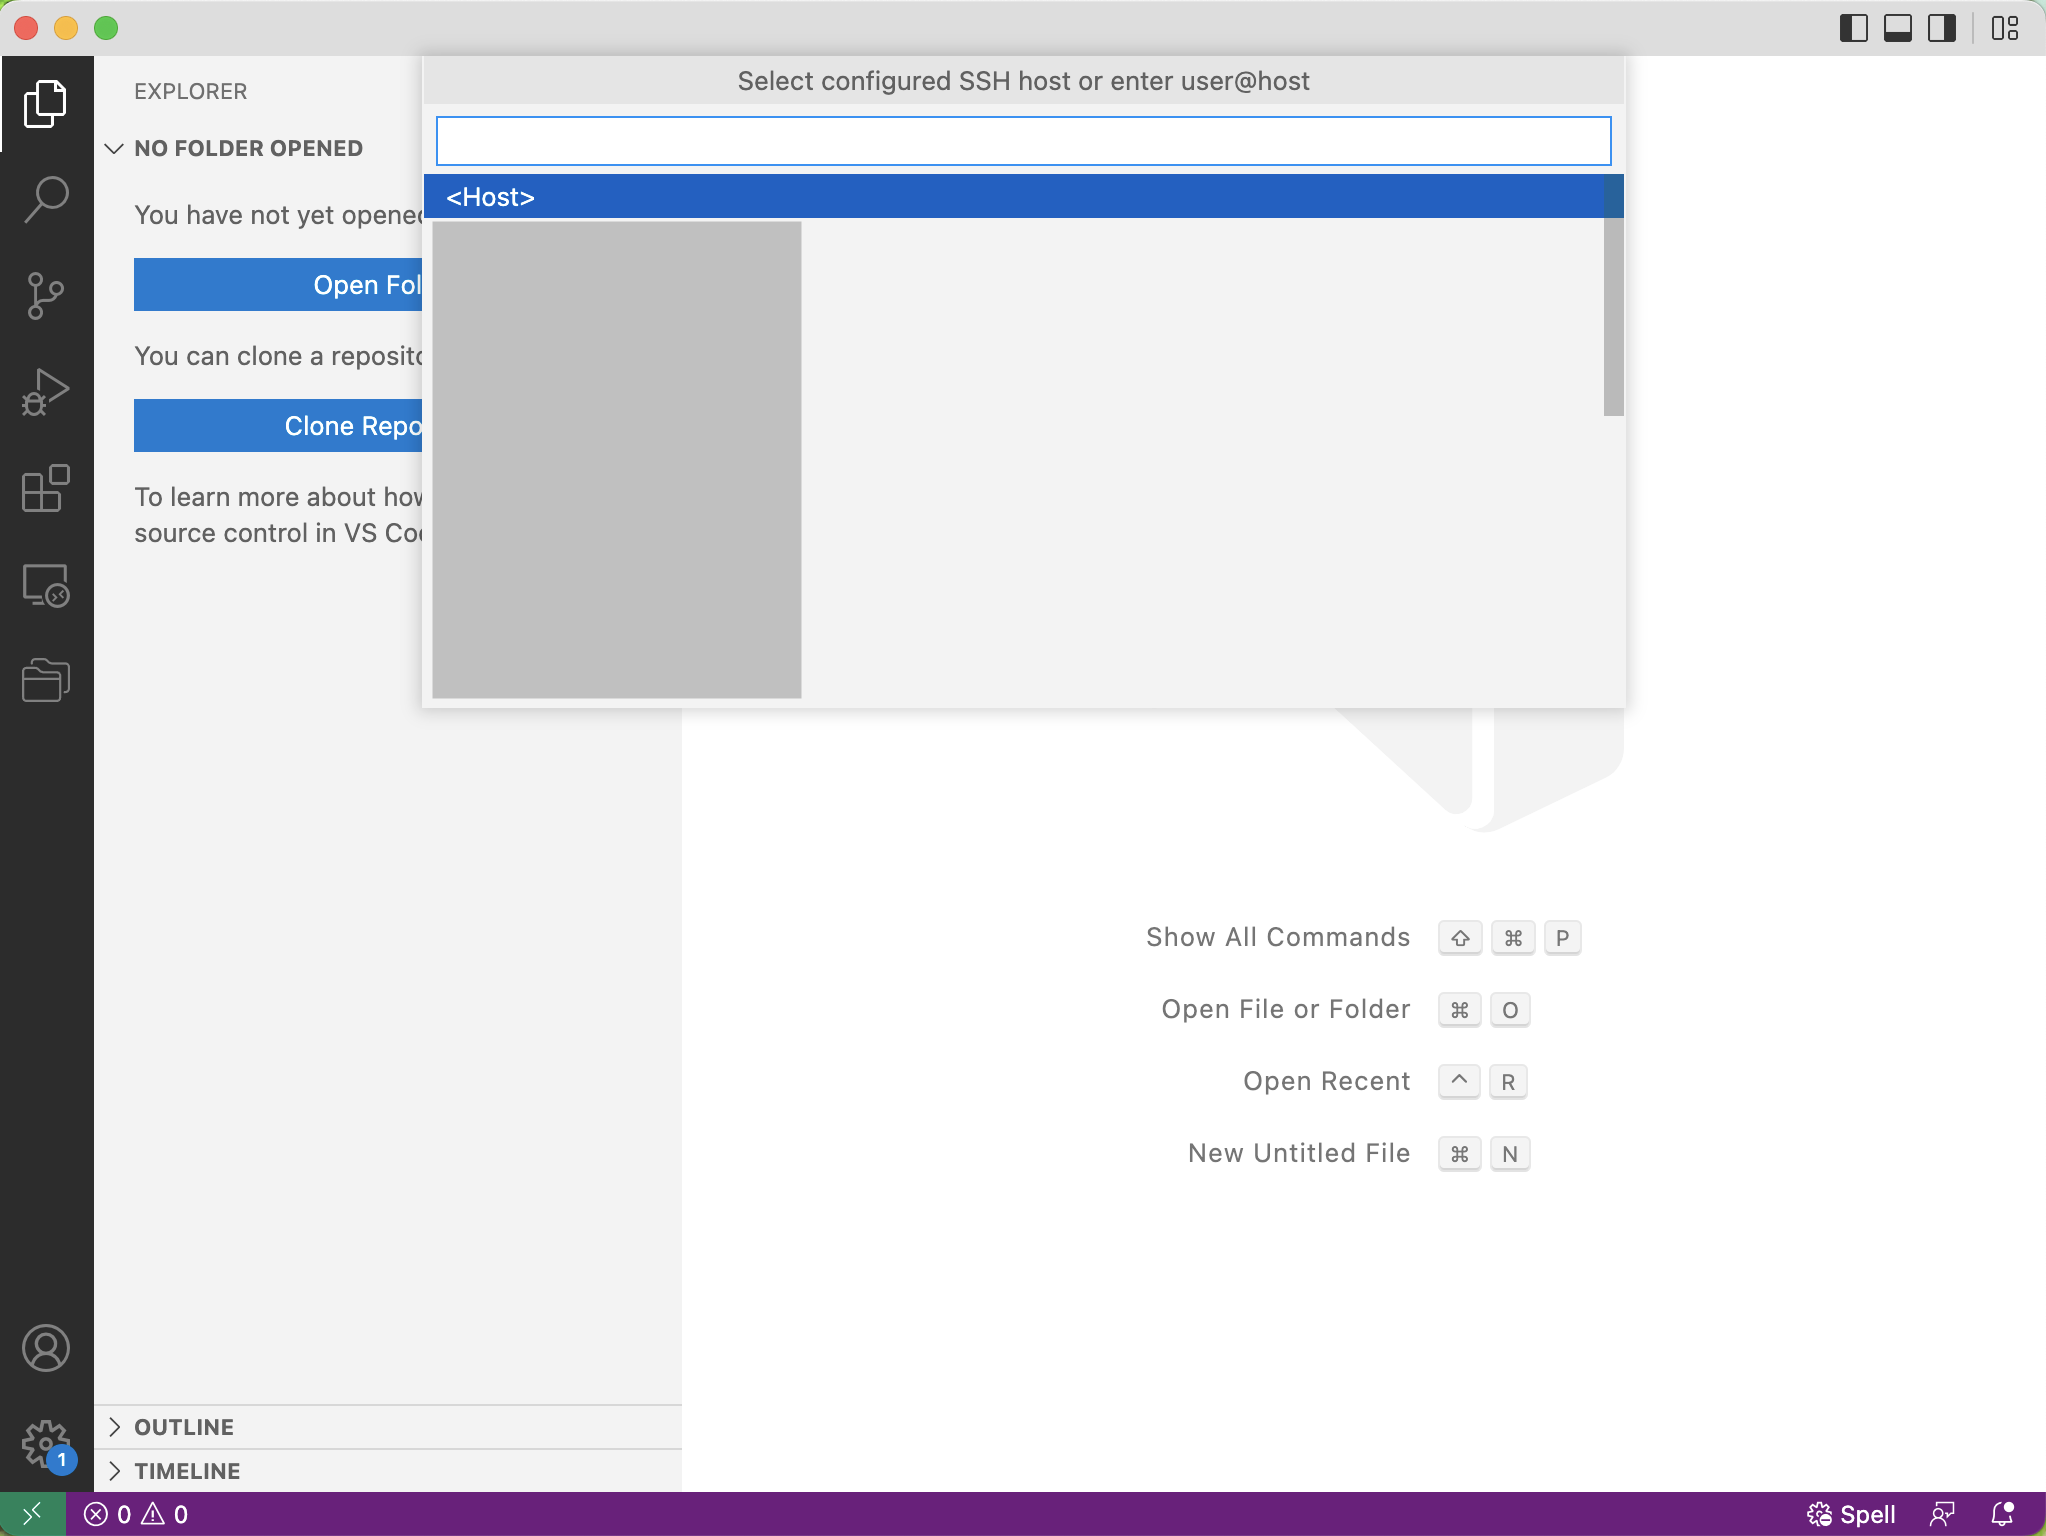
Task: Open the Extensions icon in sidebar
Action: (x=44, y=487)
